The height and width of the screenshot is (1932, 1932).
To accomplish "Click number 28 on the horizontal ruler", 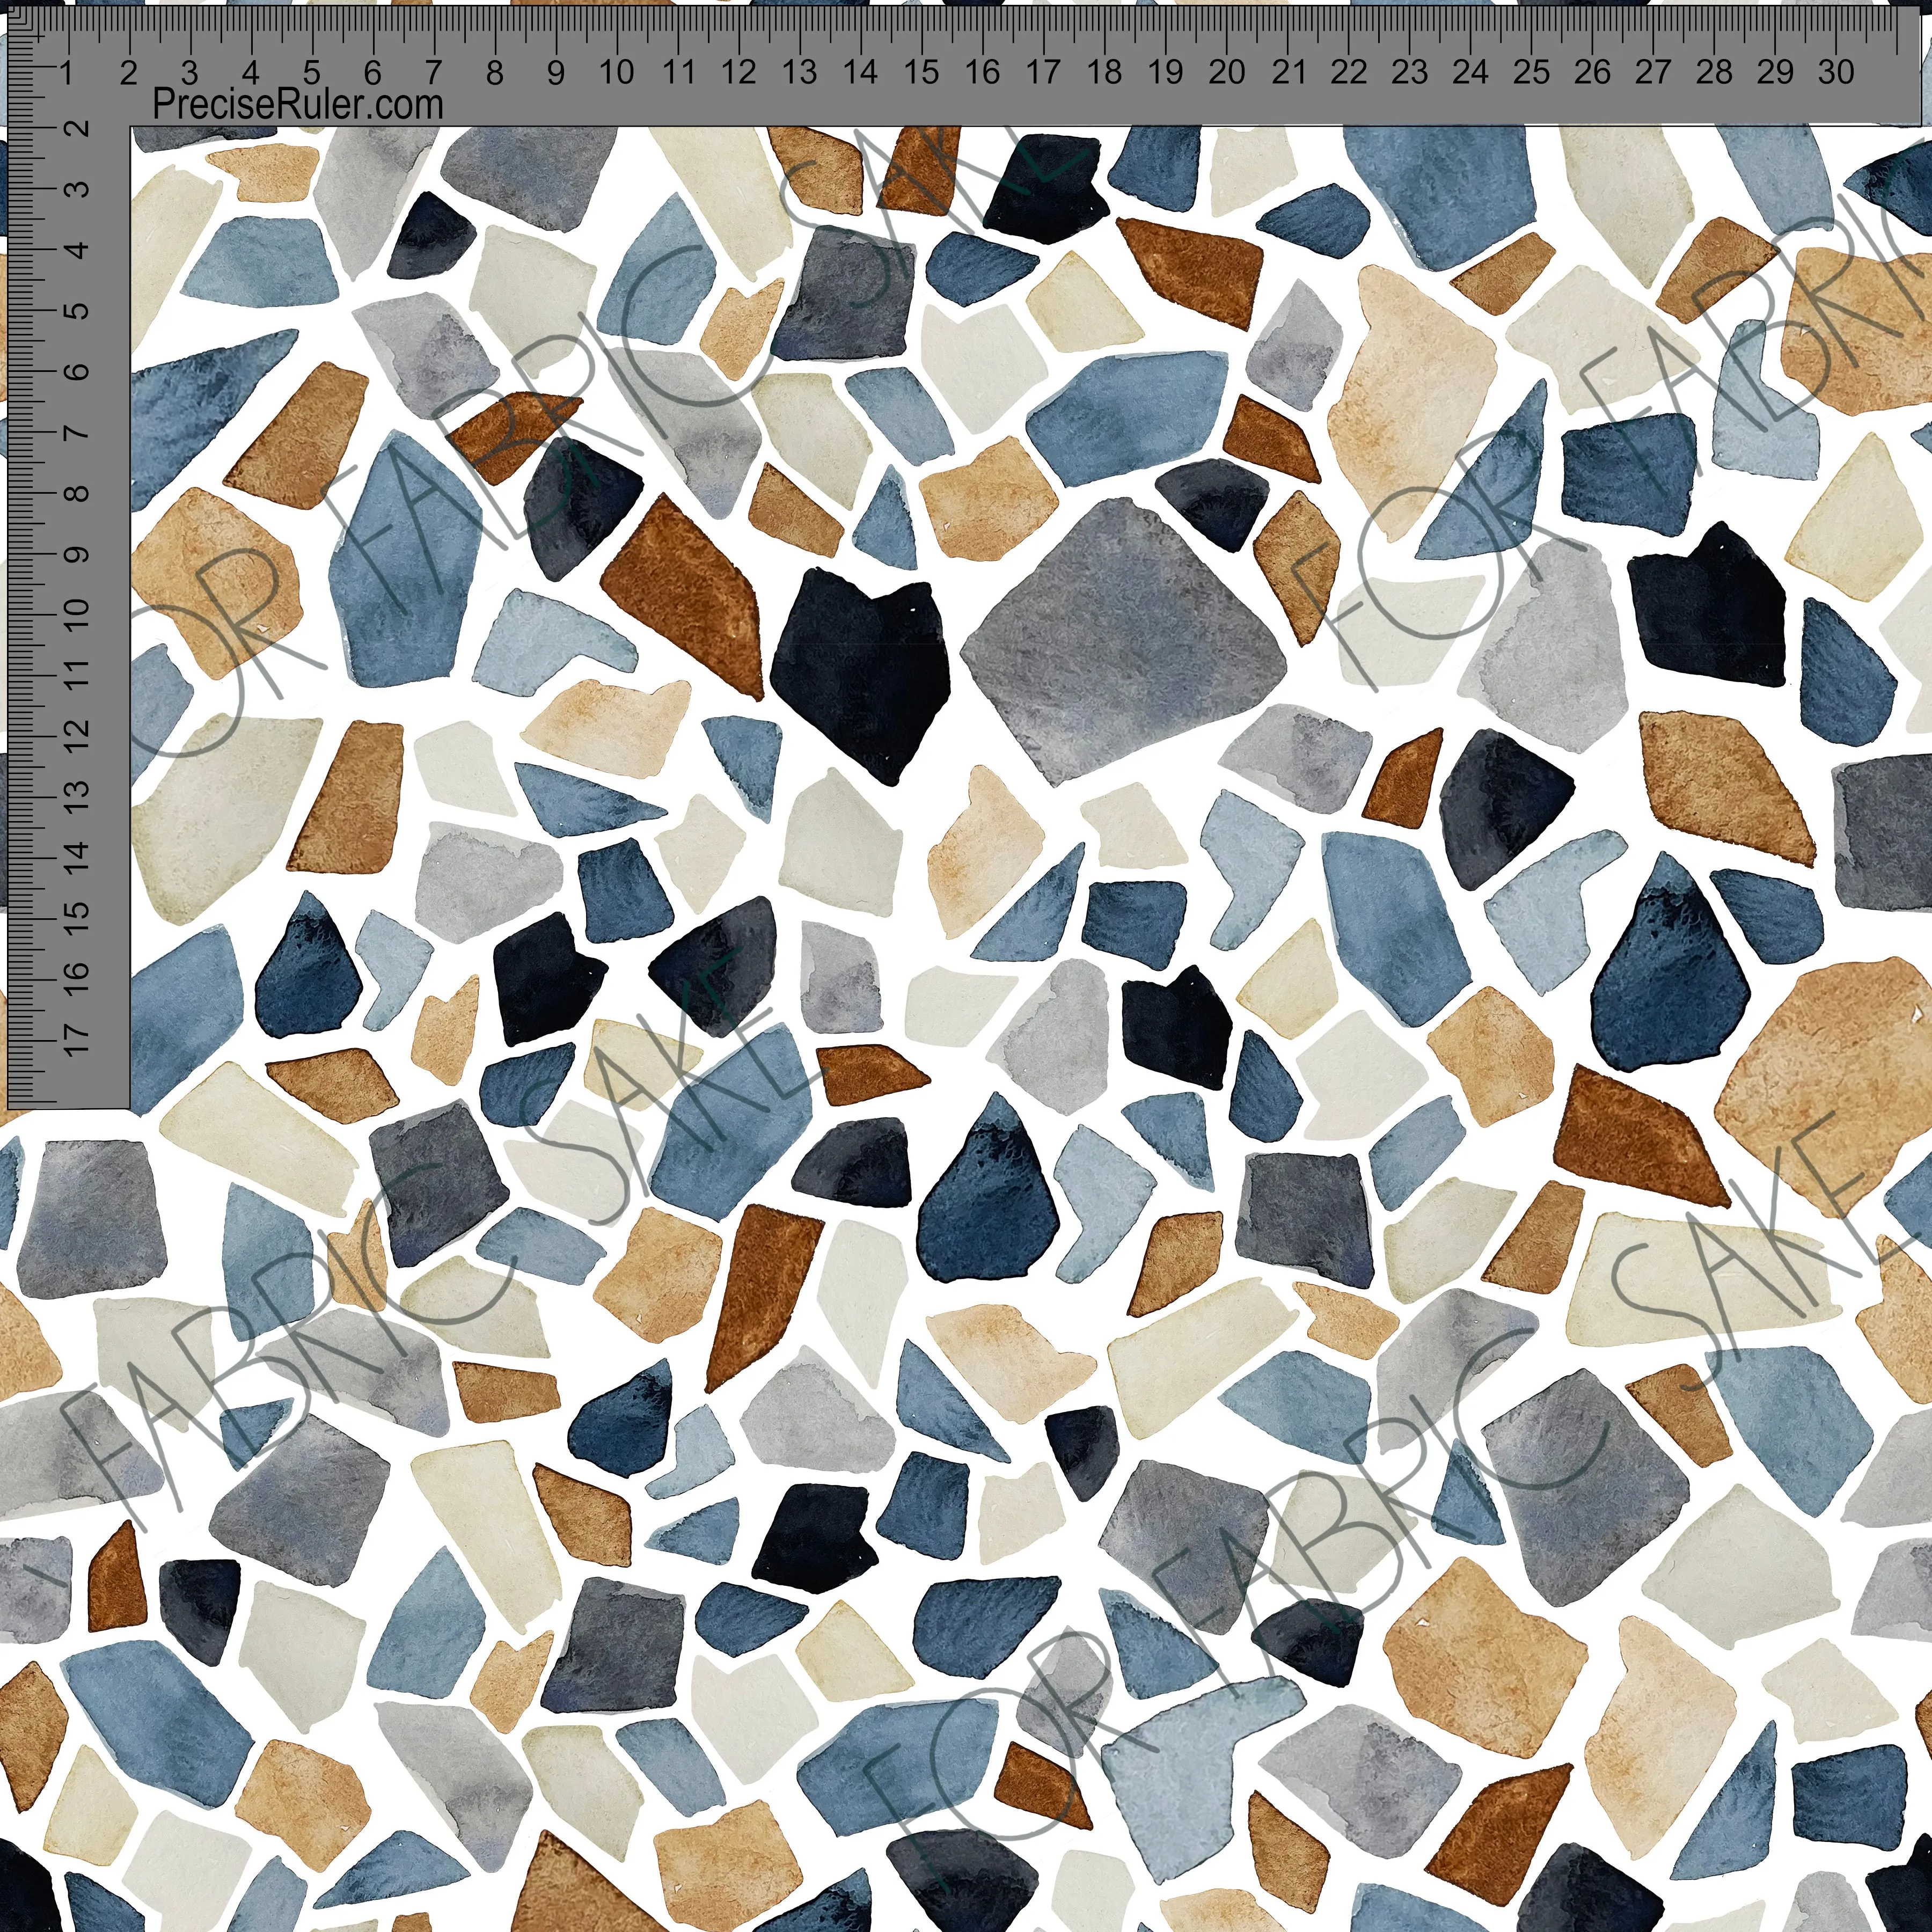I will click(1715, 72).
